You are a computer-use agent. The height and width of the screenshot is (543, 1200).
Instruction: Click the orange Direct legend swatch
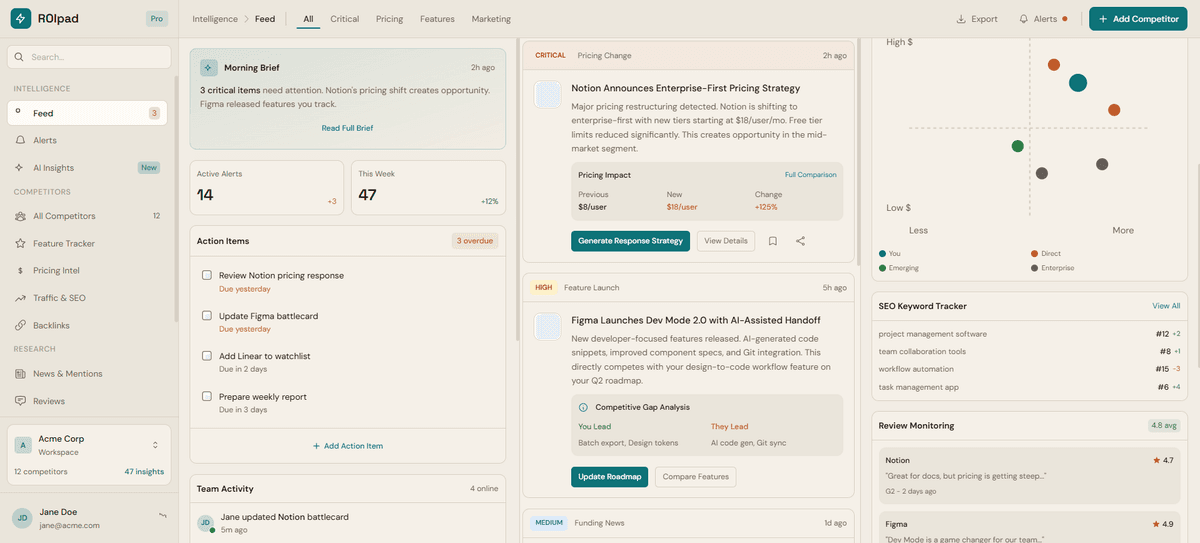tap(1034, 254)
